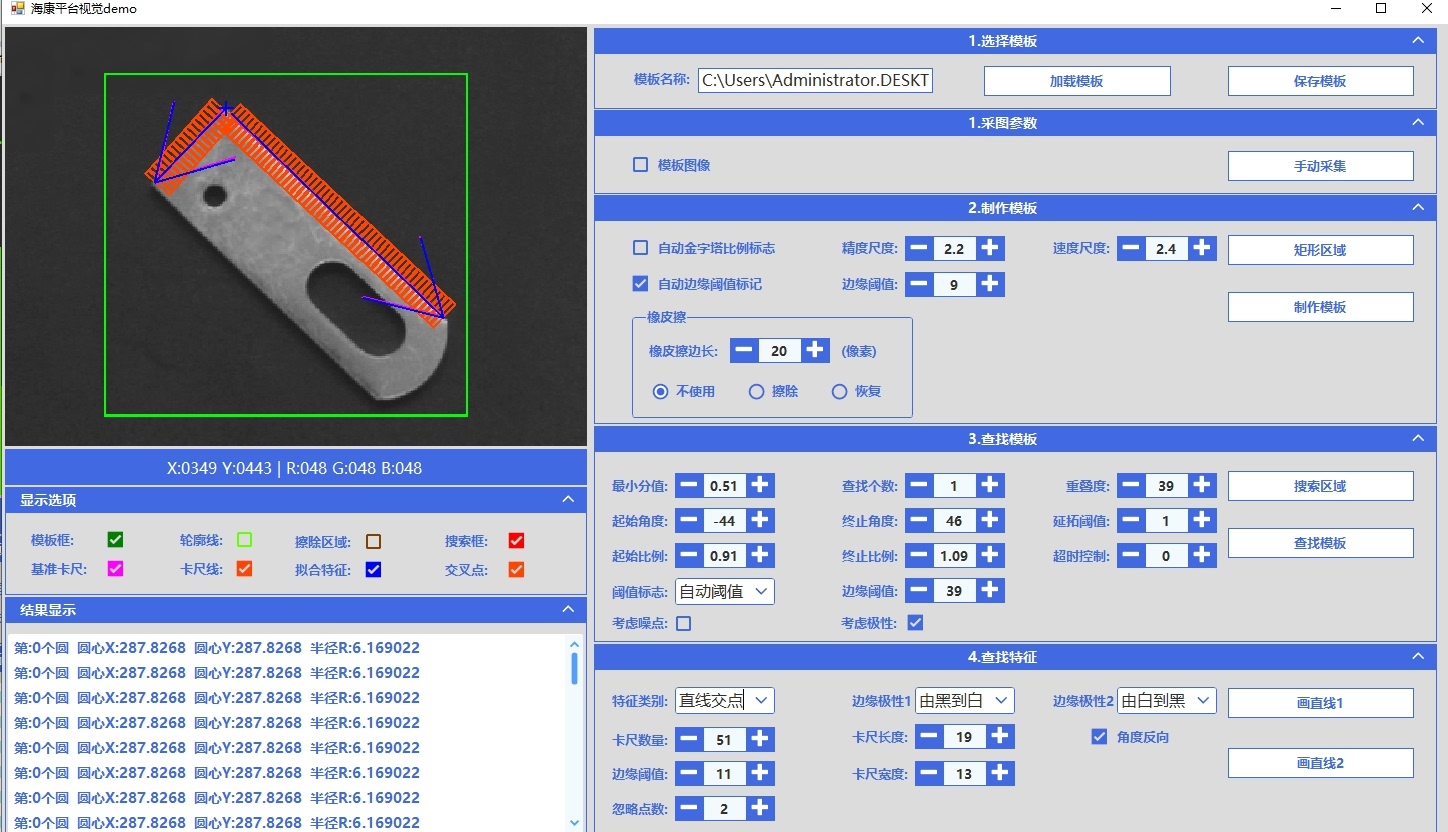Click the 模板名称 path input field
The image size is (1448, 832).
pos(815,81)
